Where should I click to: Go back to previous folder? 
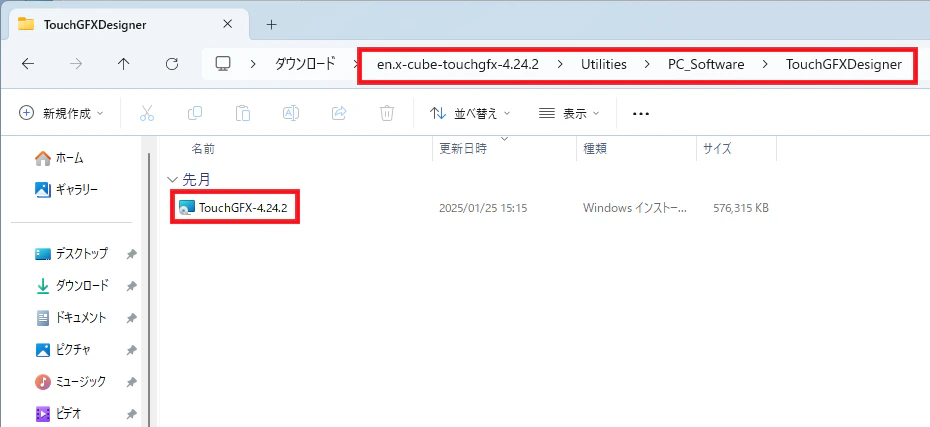click(28, 64)
